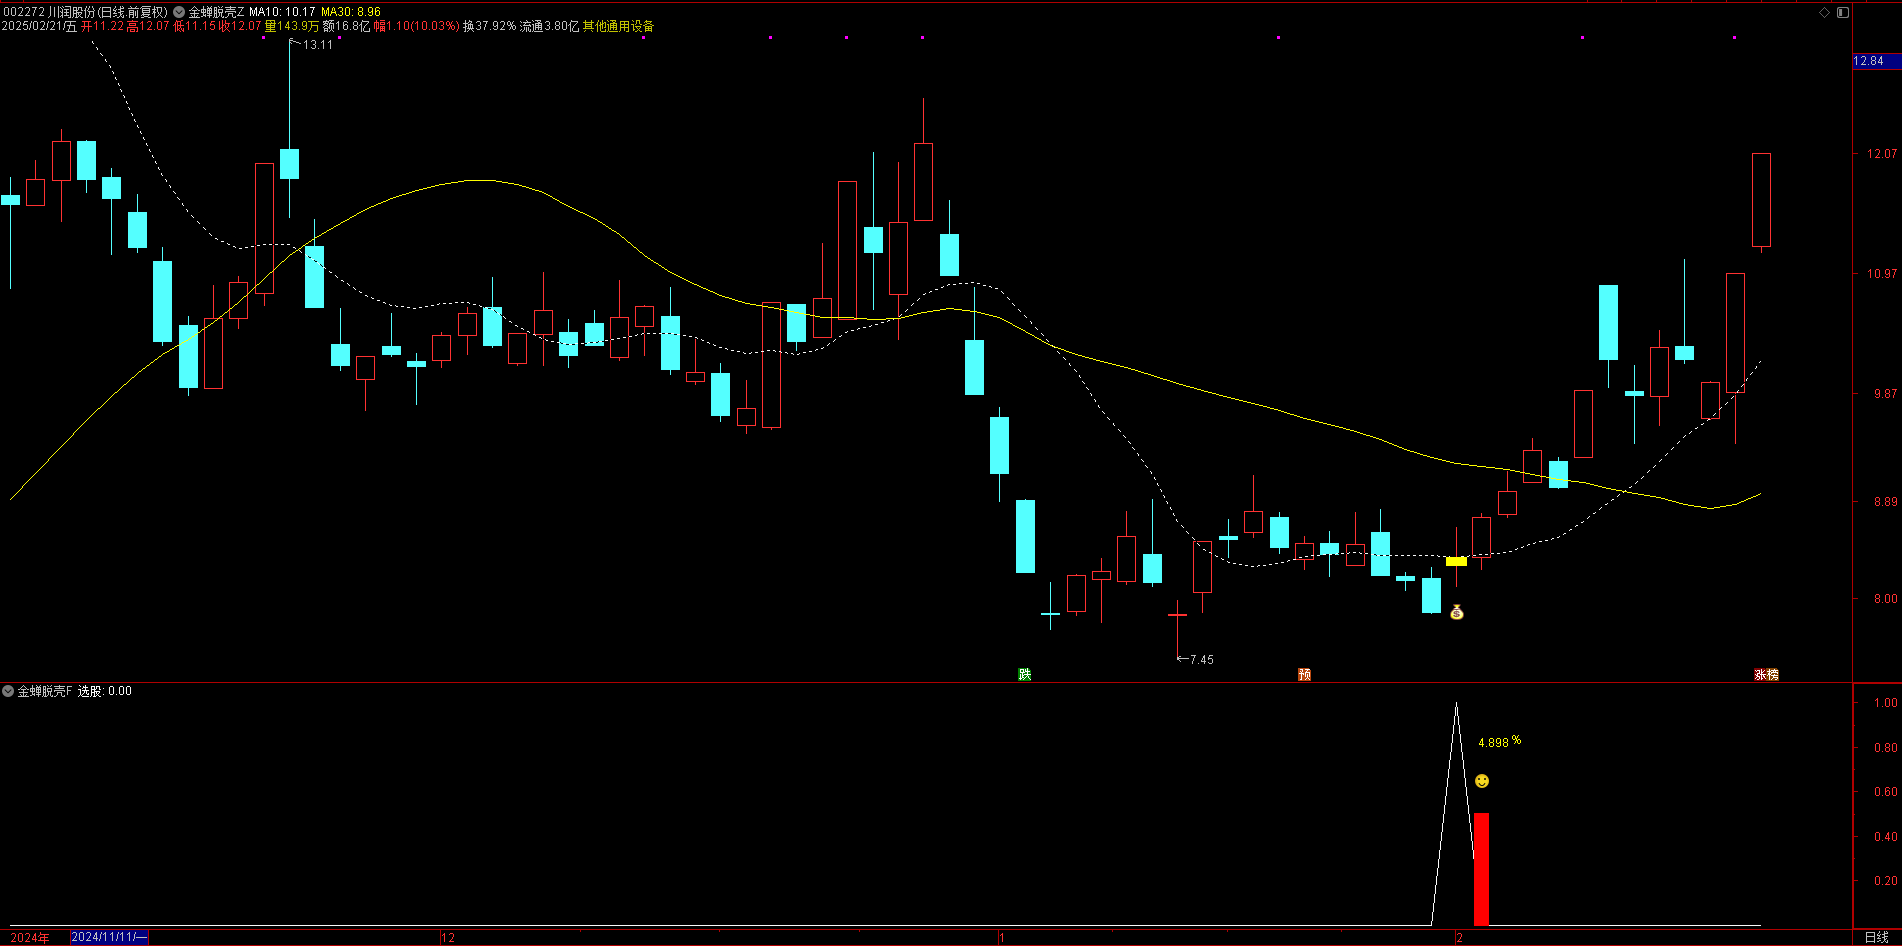Click the orange 预 marker on chart bottom
Screen dimensions: 1902x946
(1304, 675)
